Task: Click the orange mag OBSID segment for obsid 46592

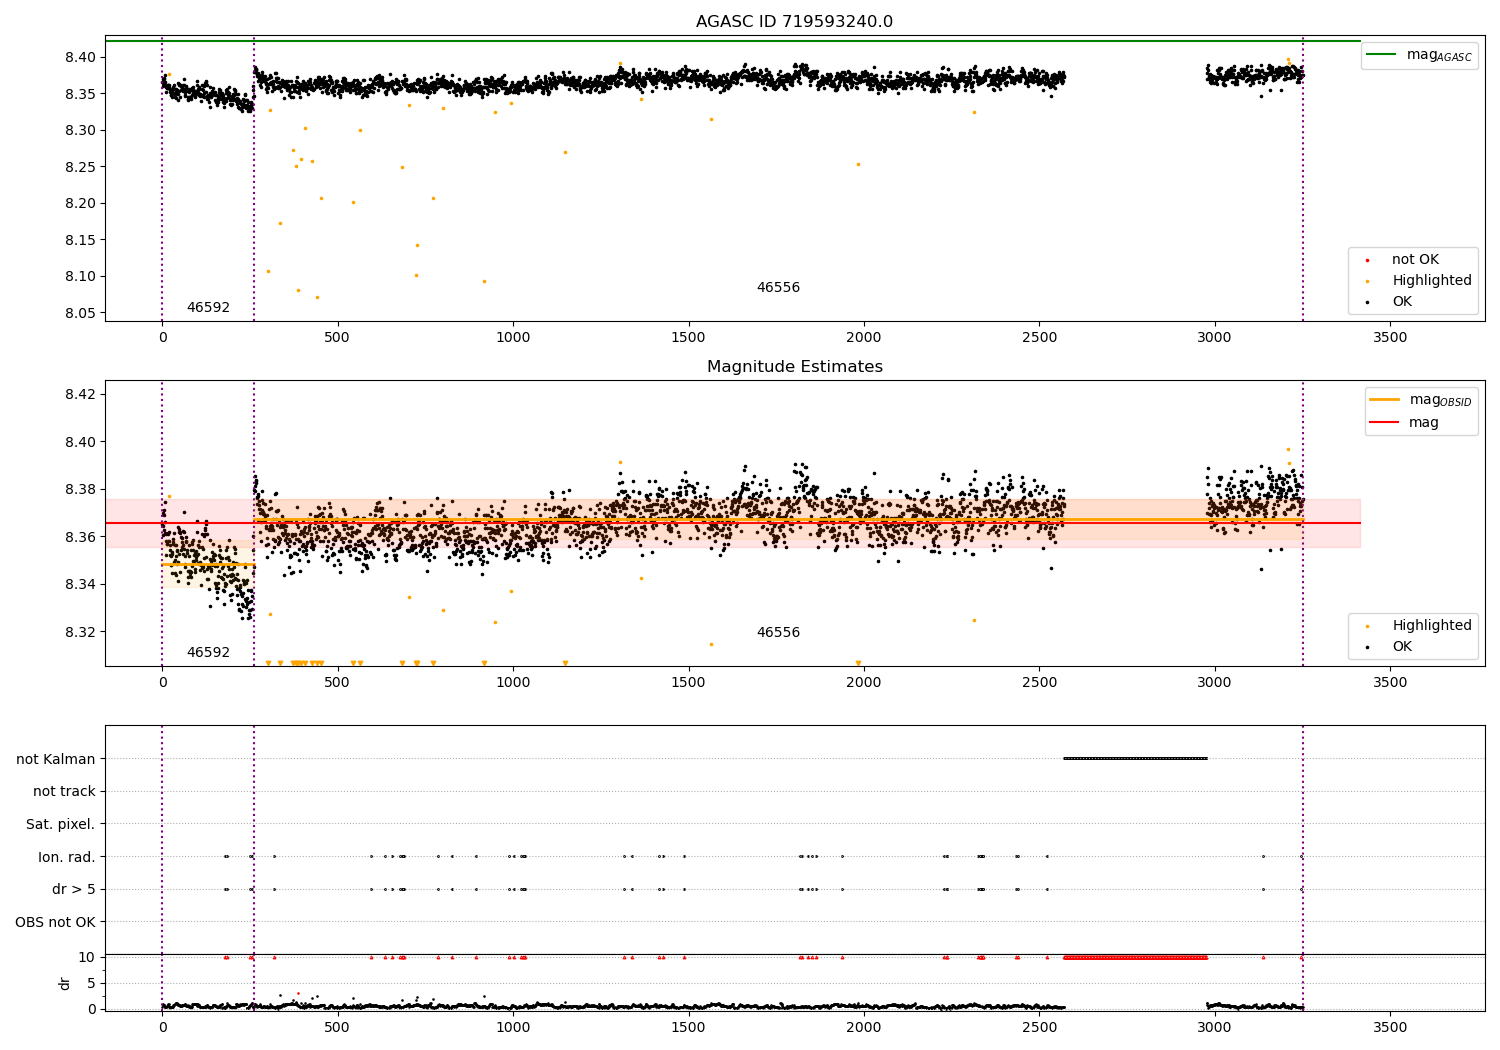Action: point(208,565)
